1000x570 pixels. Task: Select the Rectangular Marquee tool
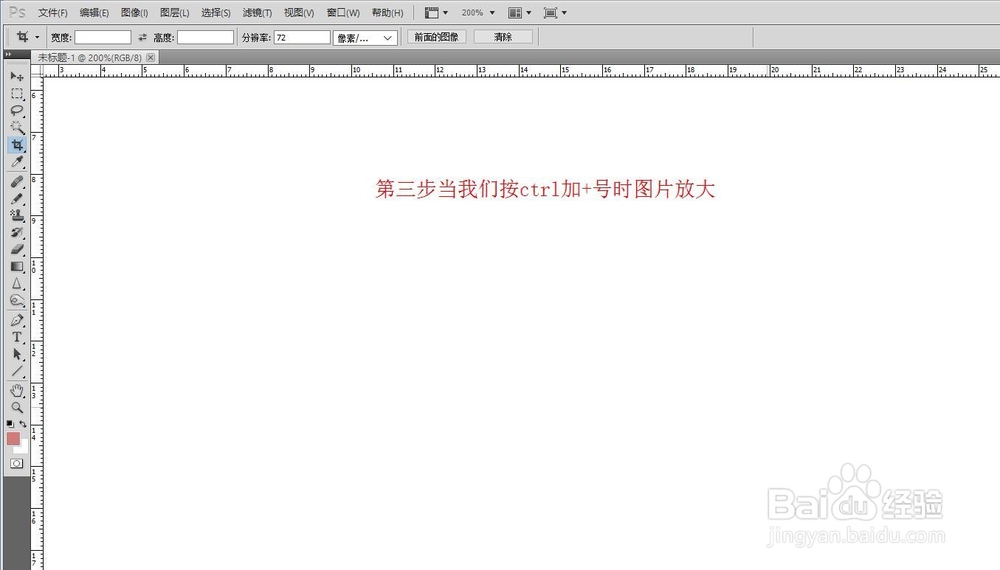point(17,94)
